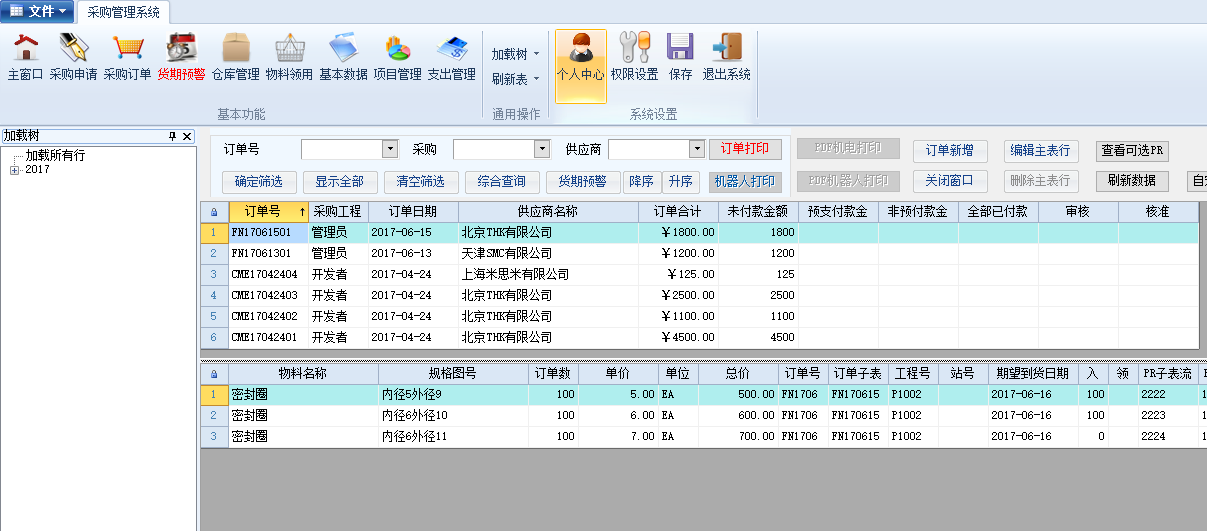
Task: Expand the 2017 tree node
Action: [x=14, y=170]
